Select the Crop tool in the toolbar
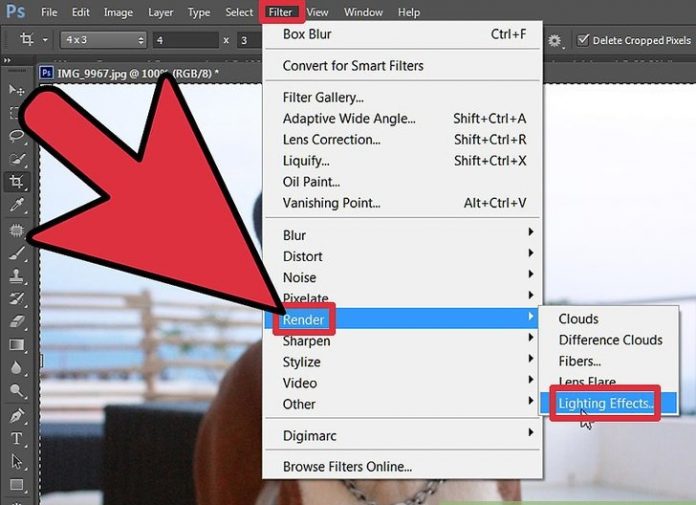The image size is (696, 505). 17,182
